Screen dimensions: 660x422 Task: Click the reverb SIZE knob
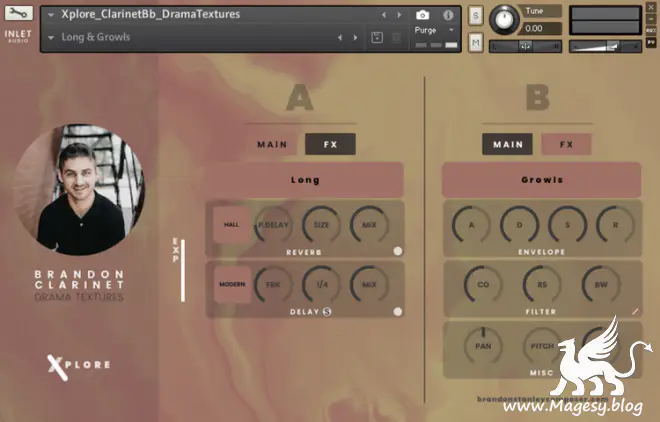click(x=321, y=225)
